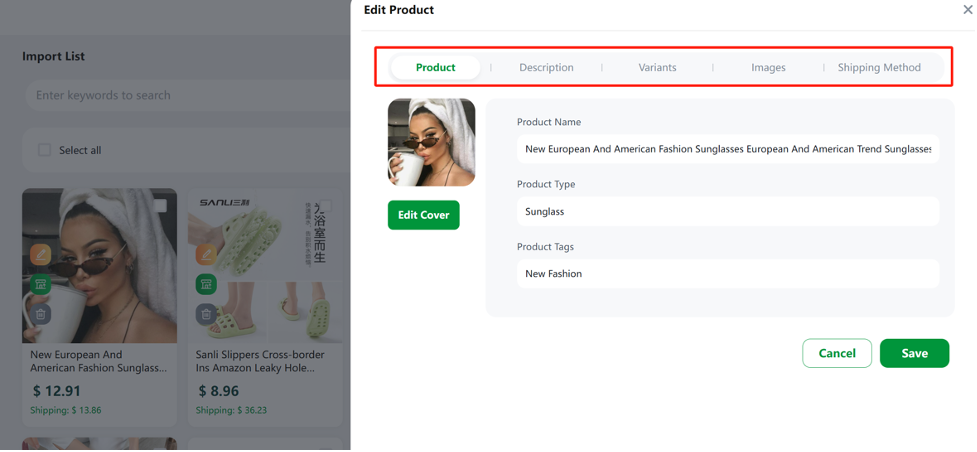Focus the Product Type field showing Sunglass
977x452 pixels.
[x=728, y=211]
